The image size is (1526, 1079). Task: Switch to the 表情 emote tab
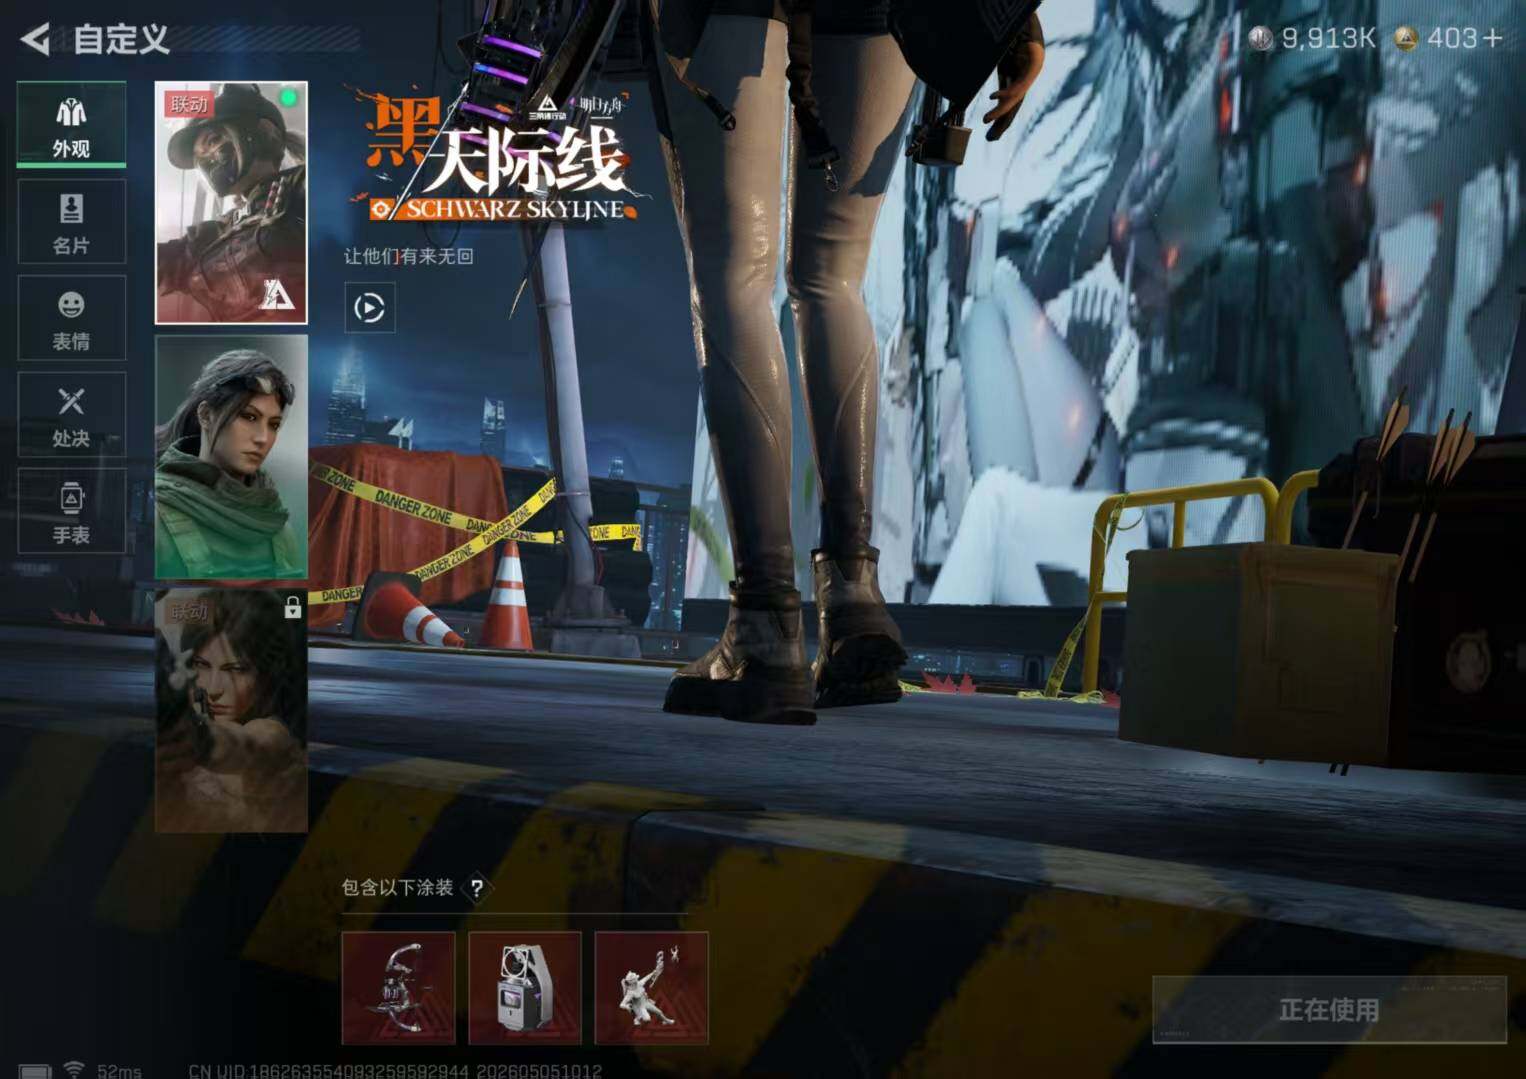click(x=71, y=318)
